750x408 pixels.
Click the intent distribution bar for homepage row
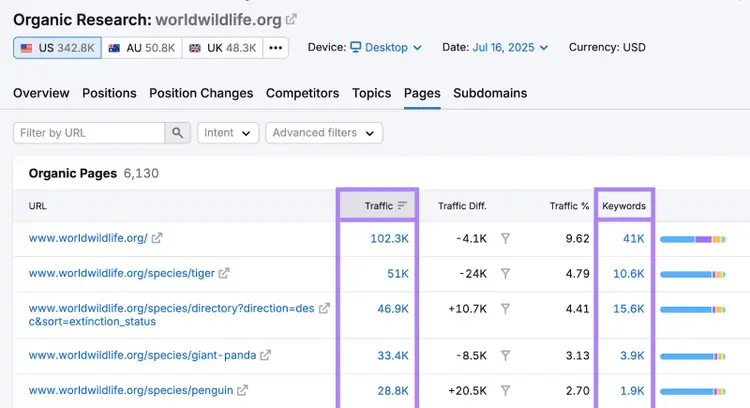693,239
